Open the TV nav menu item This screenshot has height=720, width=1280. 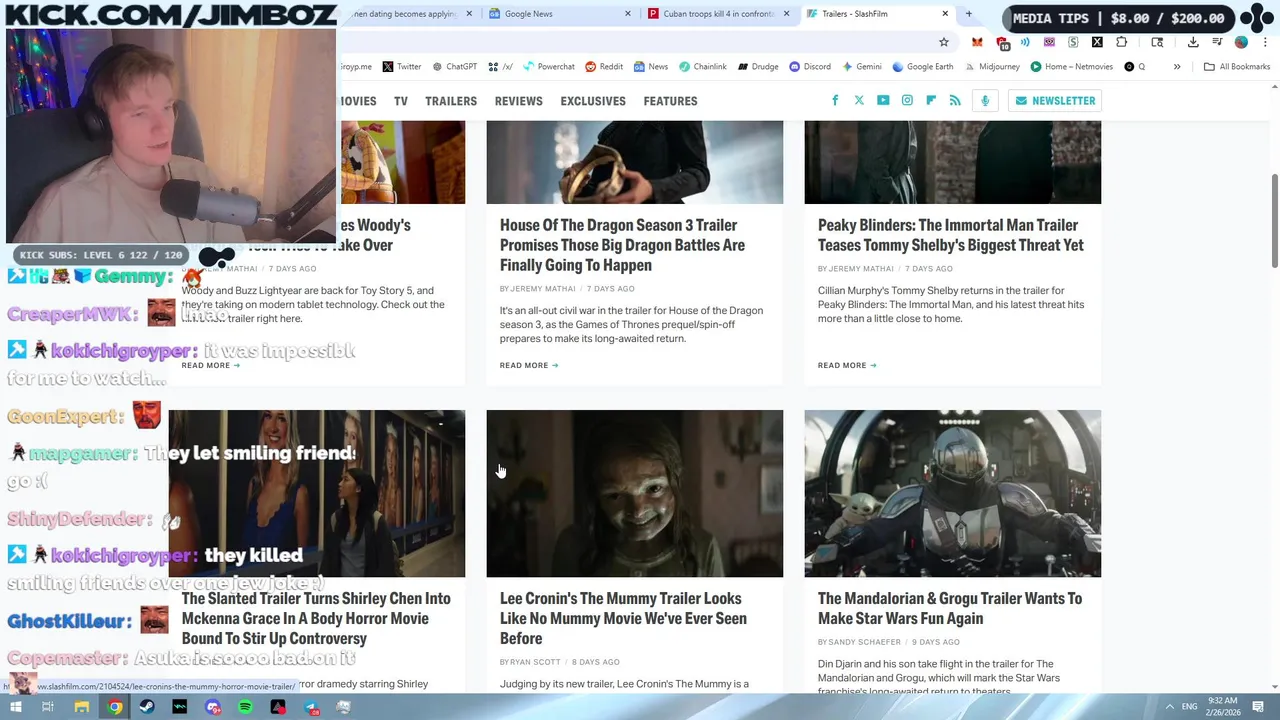(401, 101)
